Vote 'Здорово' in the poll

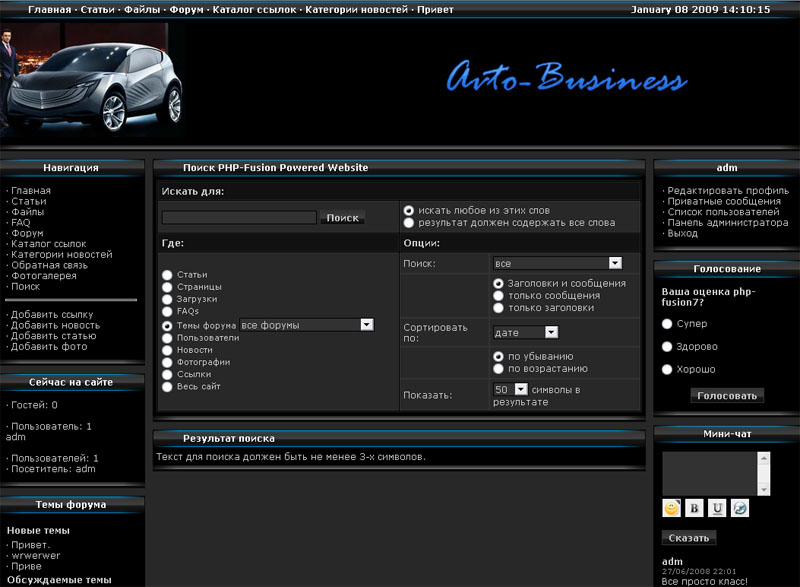point(667,347)
